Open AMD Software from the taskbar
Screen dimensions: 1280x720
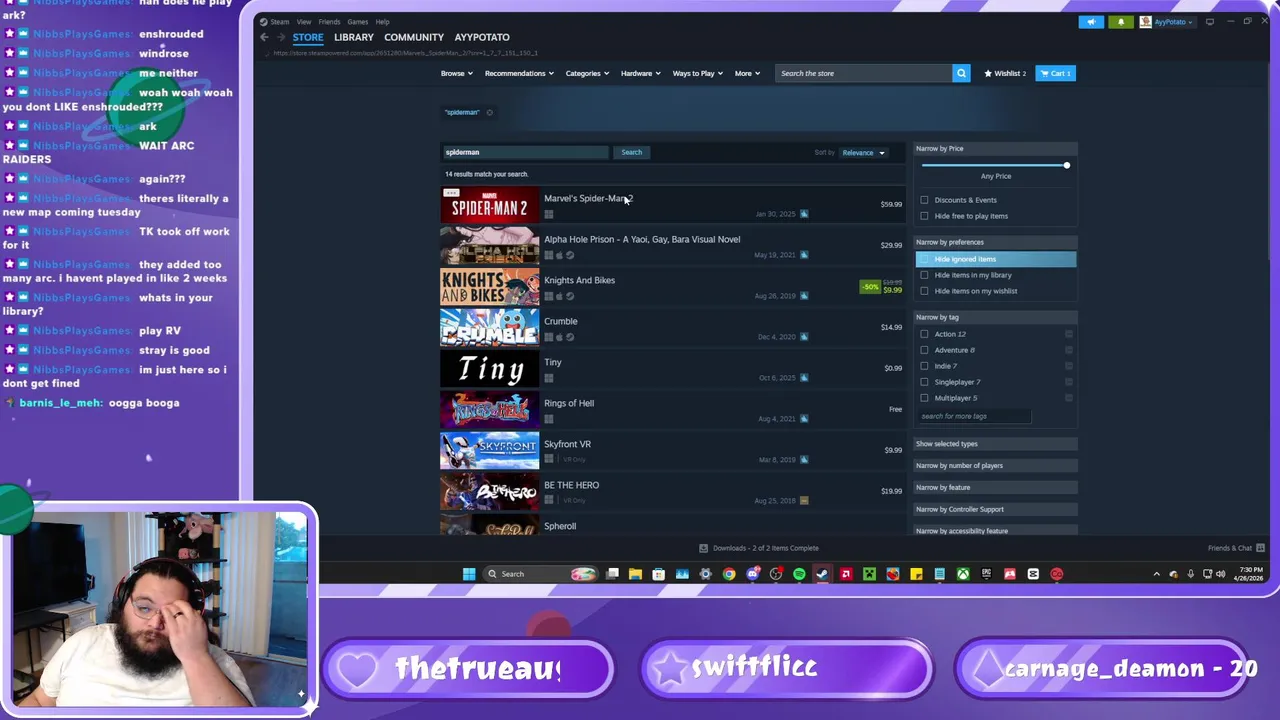(846, 574)
